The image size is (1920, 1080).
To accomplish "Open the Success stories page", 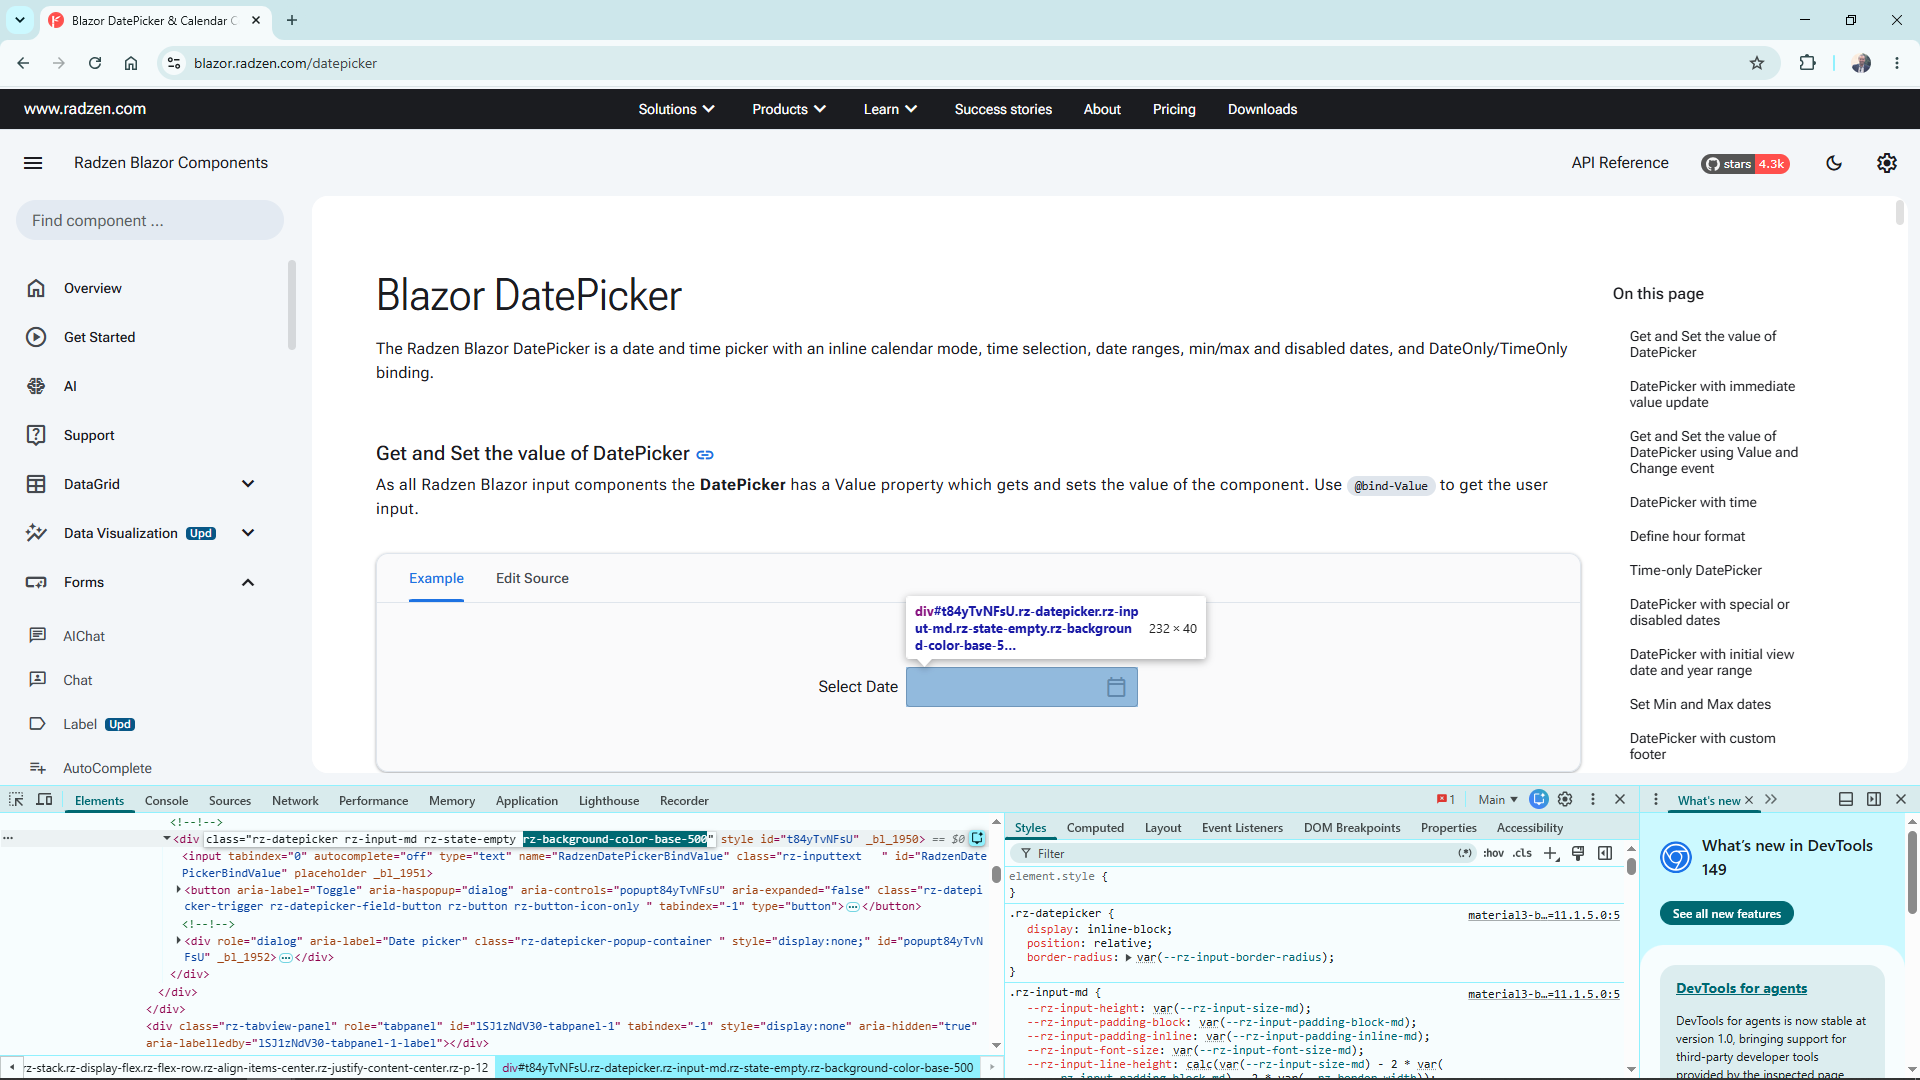I will point(1003,109).
